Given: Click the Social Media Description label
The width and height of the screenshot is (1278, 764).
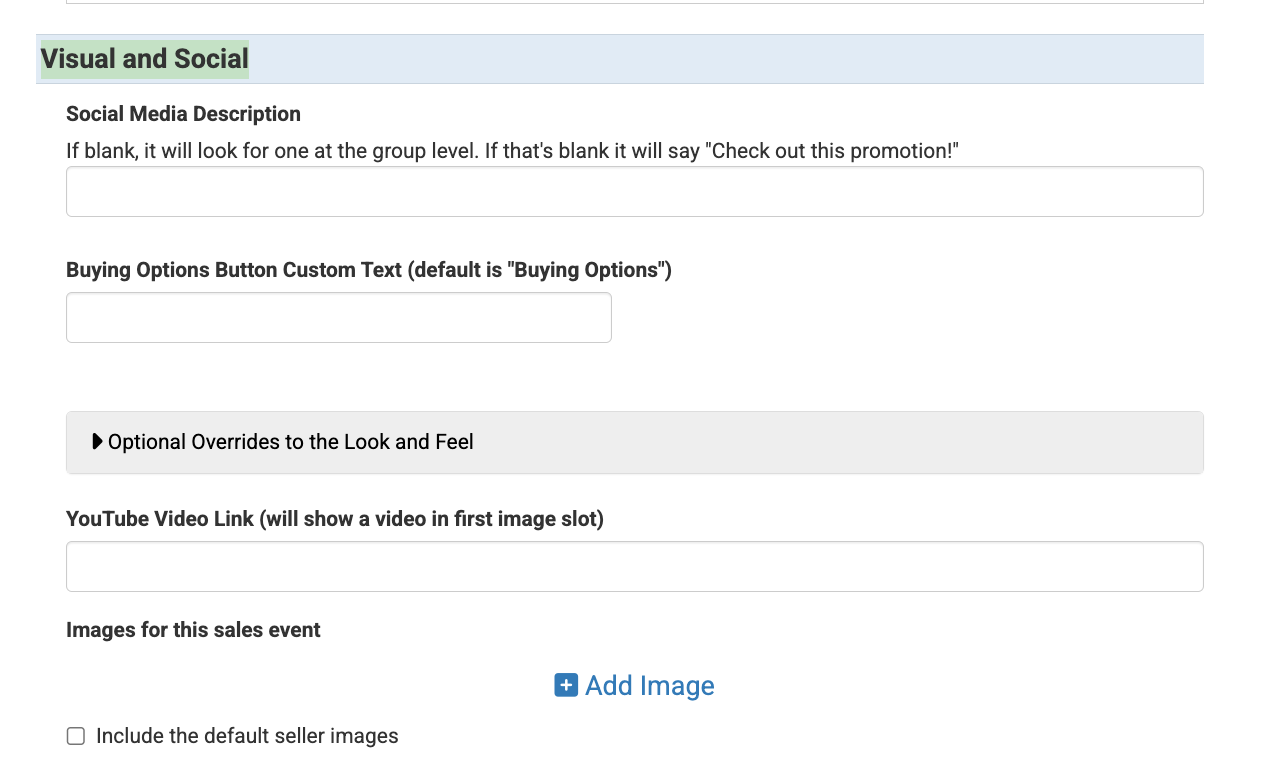Looking at the screenshot, I should pyautogui.click(x=183, y=114).
